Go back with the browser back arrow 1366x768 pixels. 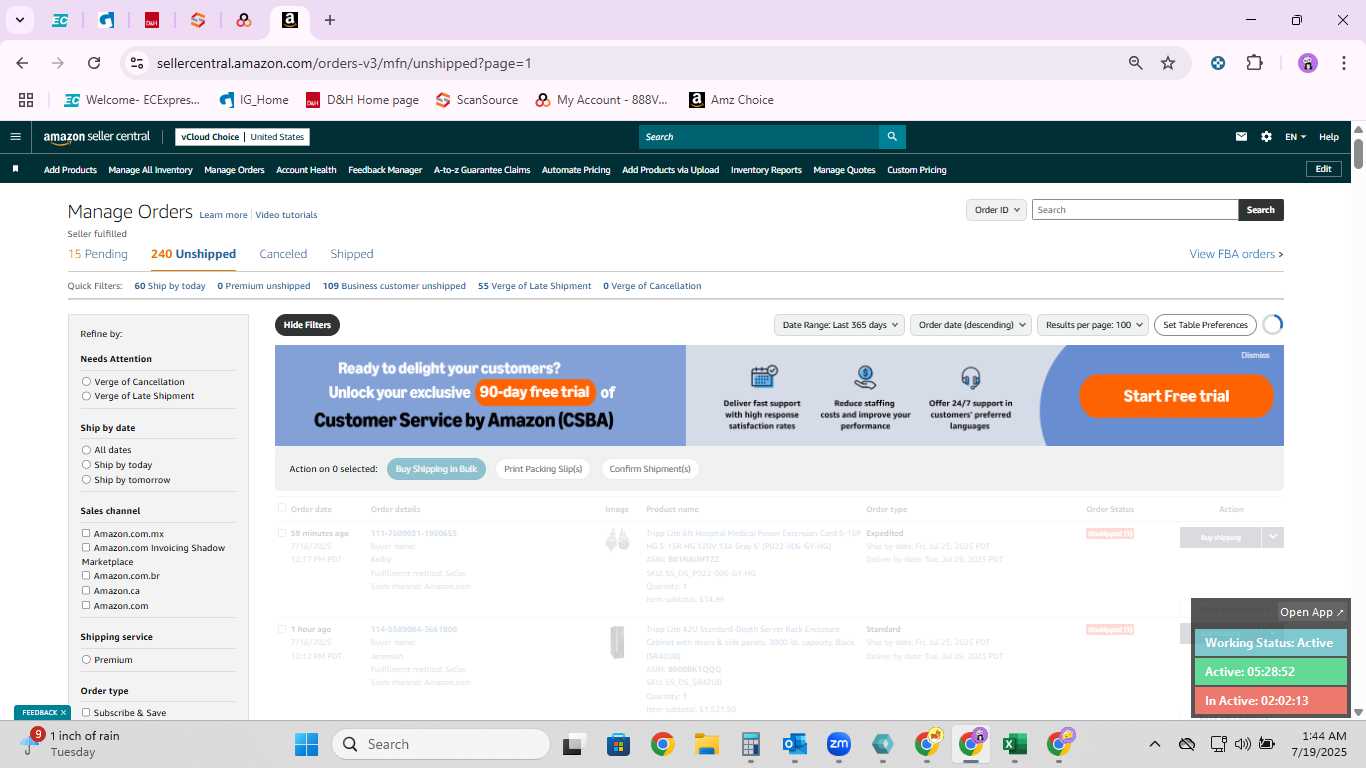(22, 63)
